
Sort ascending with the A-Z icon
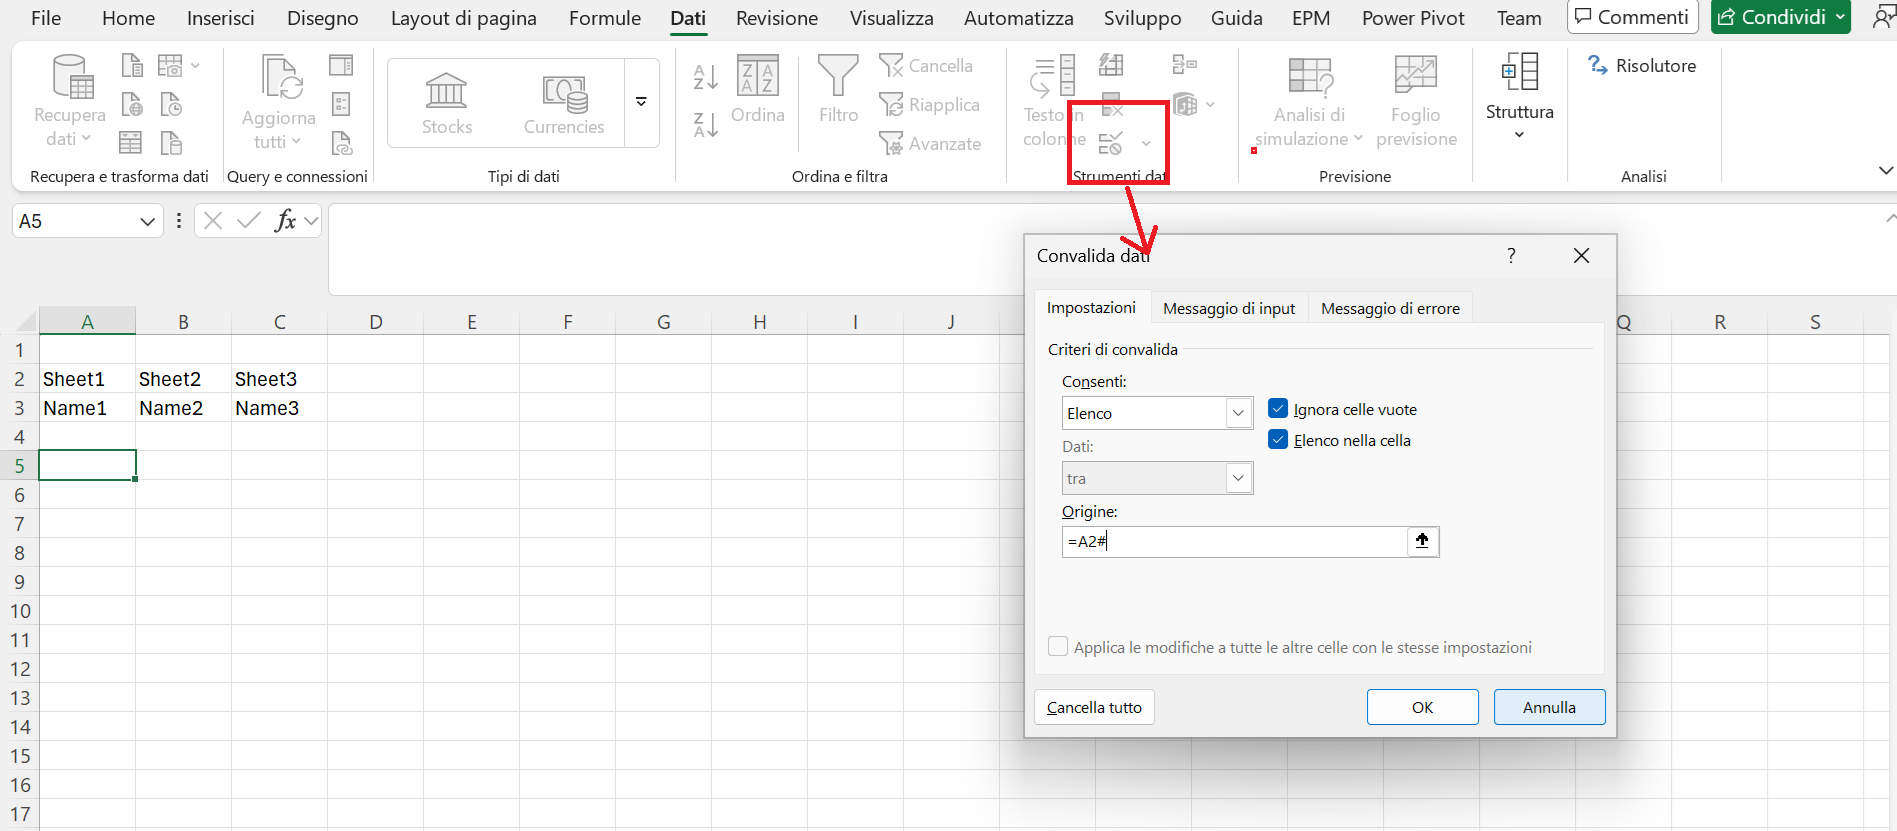706,77
